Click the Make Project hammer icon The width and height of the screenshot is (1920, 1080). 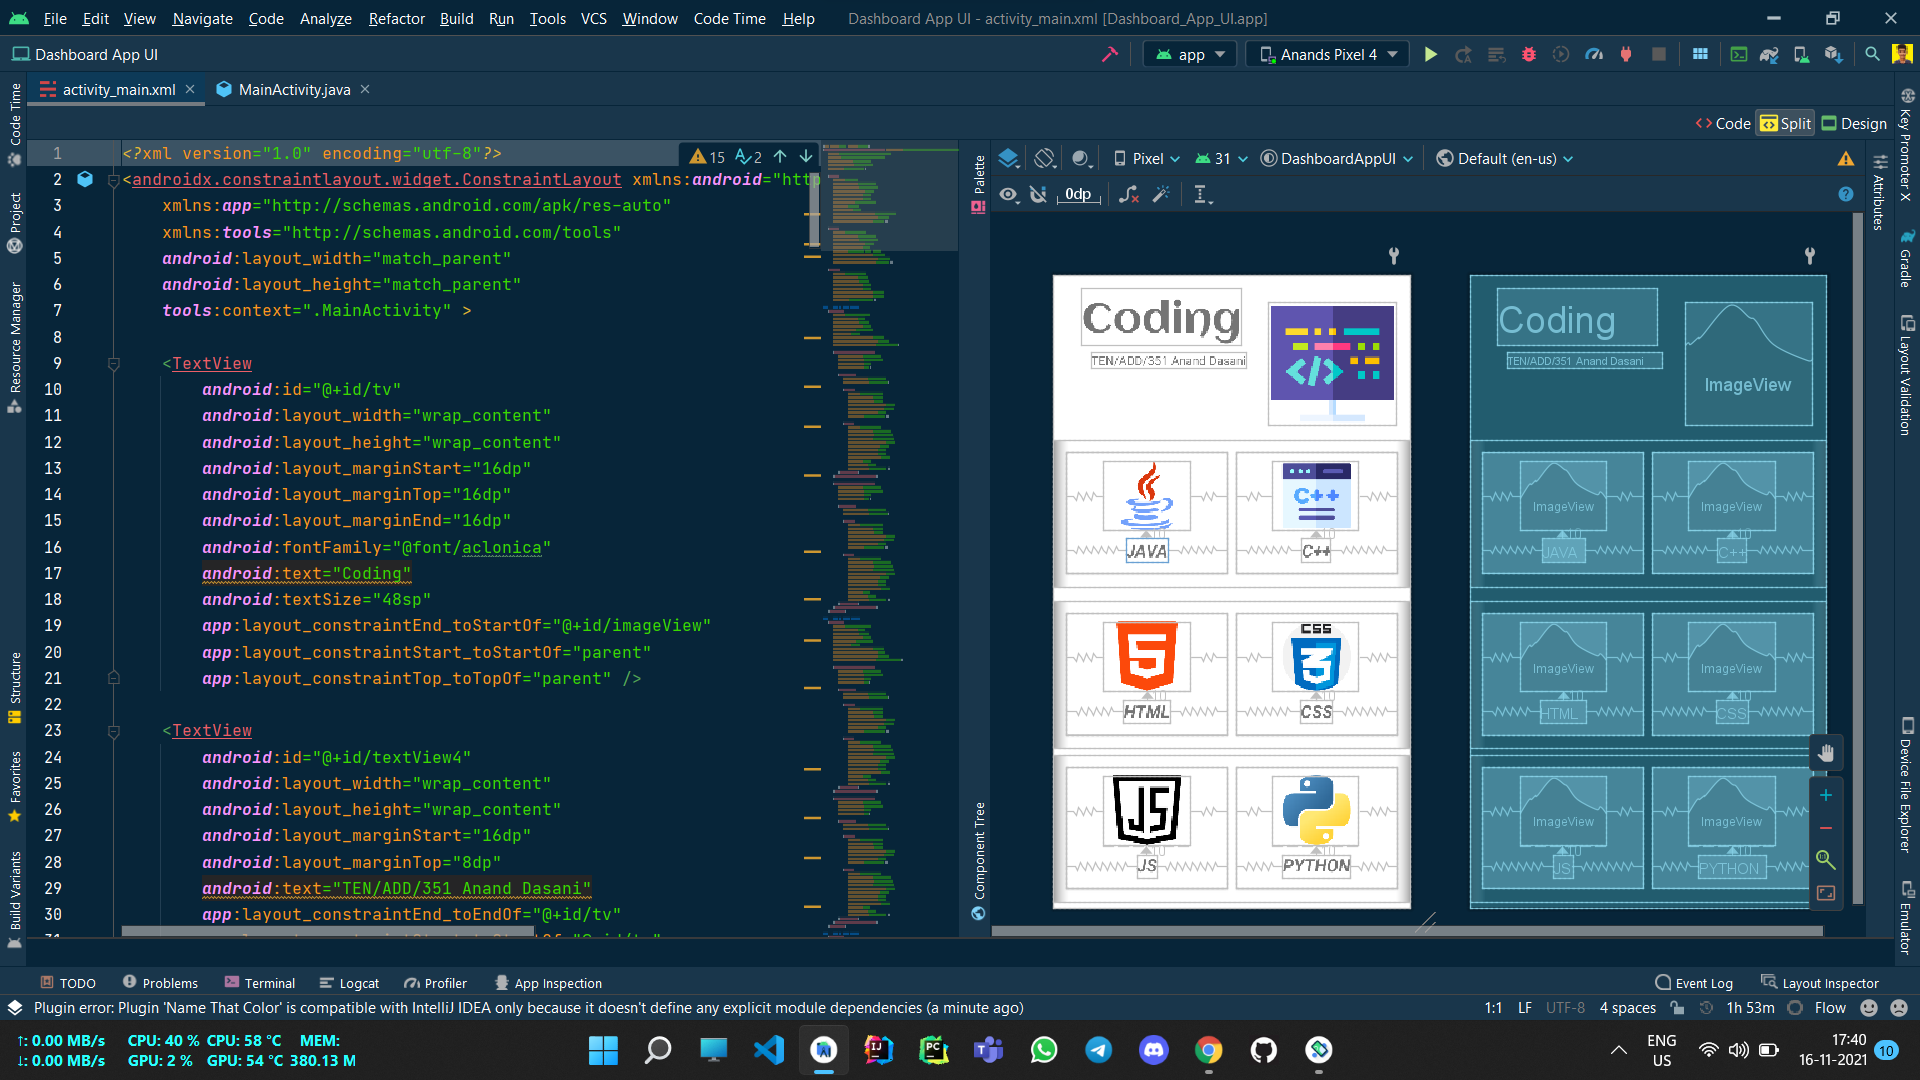pyautogui.click(x=1110, y=54)
